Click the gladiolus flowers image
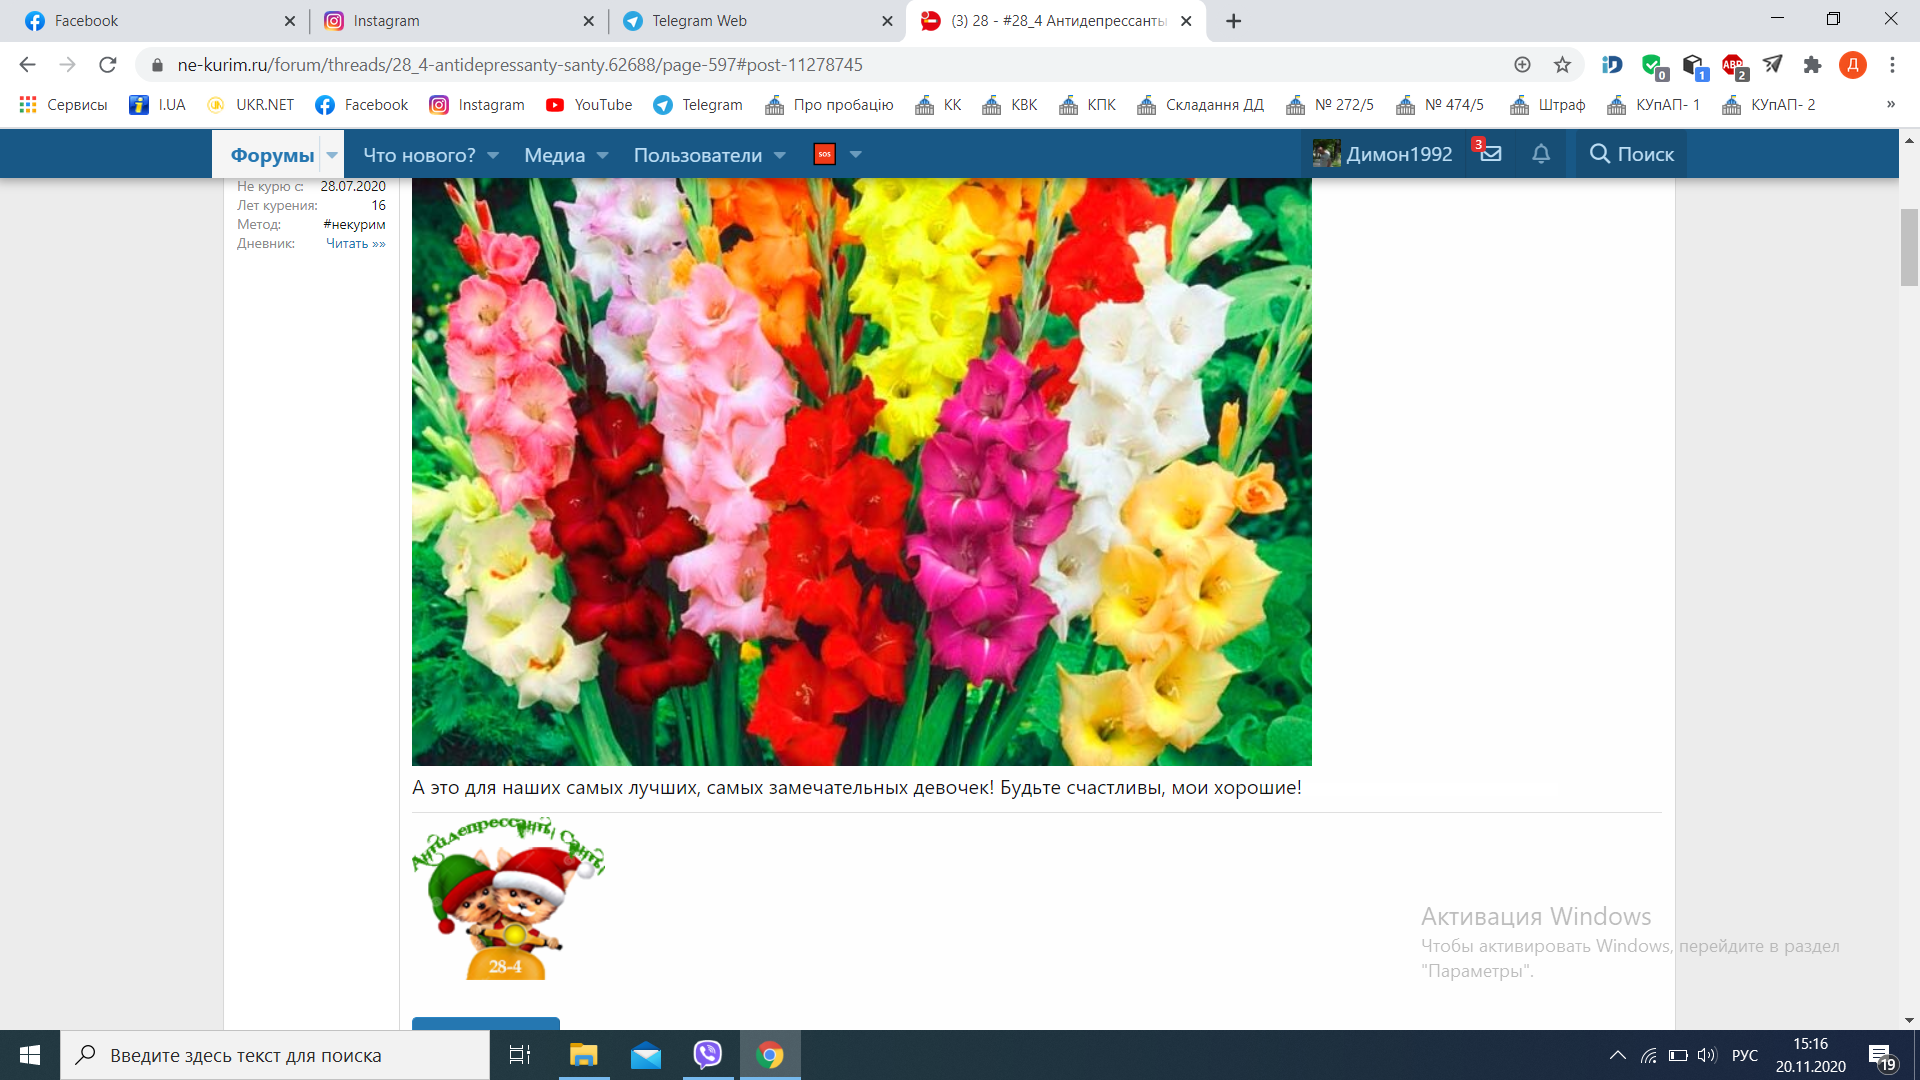The image size is (1920, 1080). pyautogui.click(x=861, y=470)
